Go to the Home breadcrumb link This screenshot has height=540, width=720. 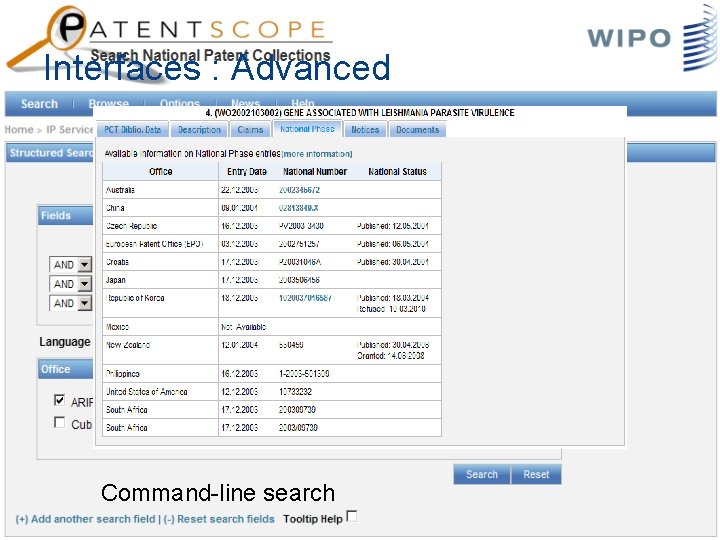[19, 129]
